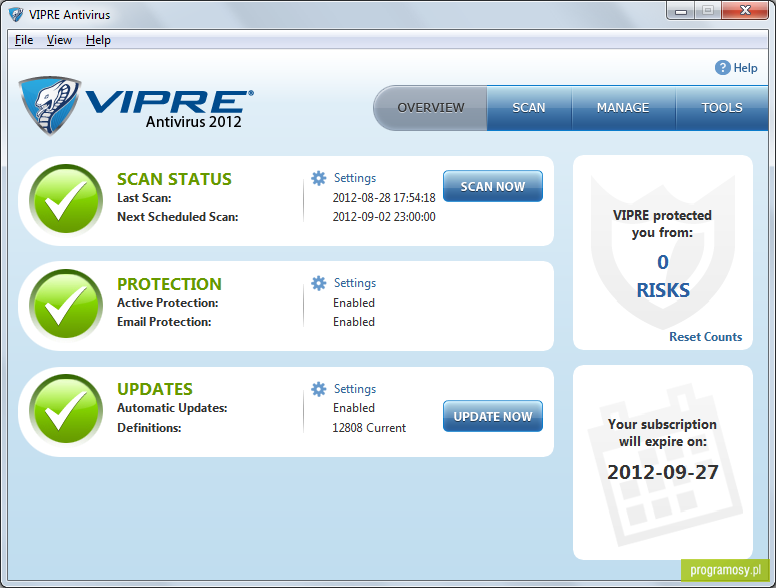Click the VIPRE icon in title bar
The height and width of the screenshot is (588, 776).
point(16,14)
